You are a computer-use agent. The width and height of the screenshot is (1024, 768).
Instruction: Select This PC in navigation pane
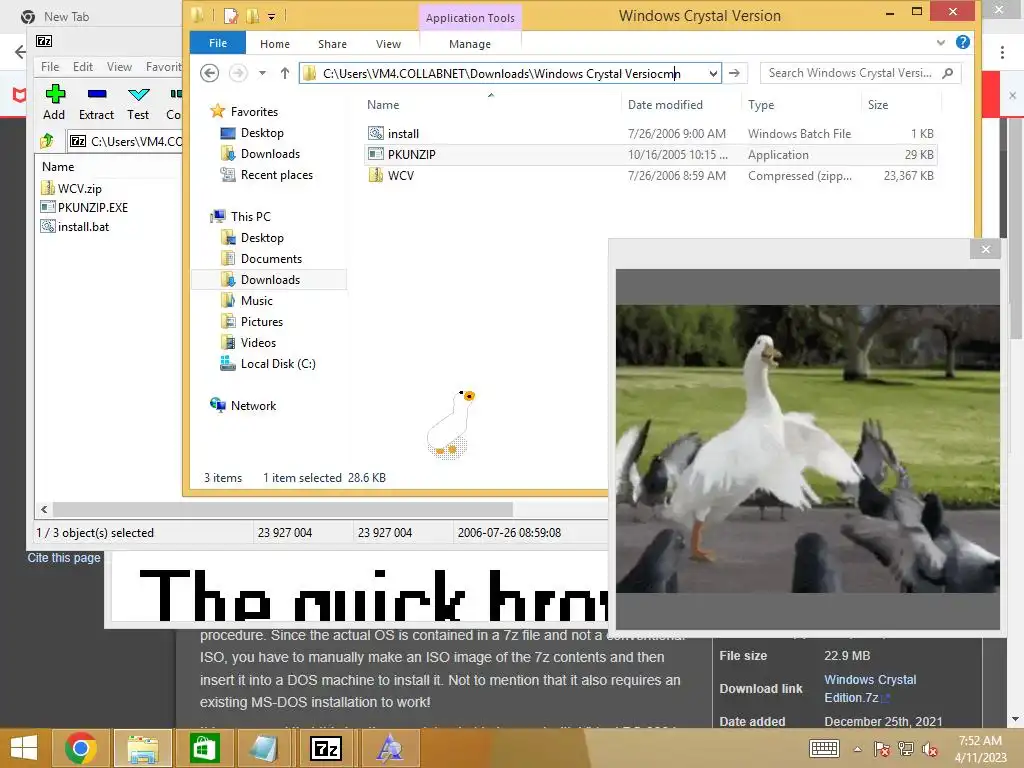click(240, 216)
